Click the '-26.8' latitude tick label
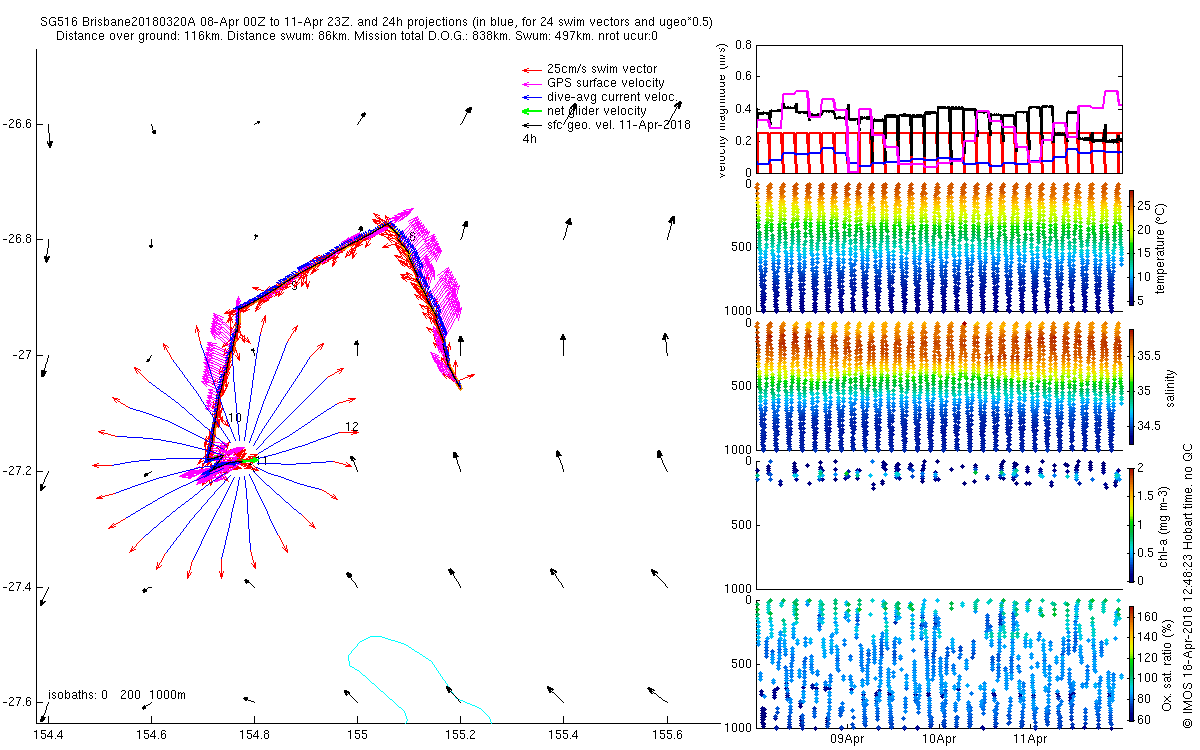1200x750 pixels. (18, 239)
